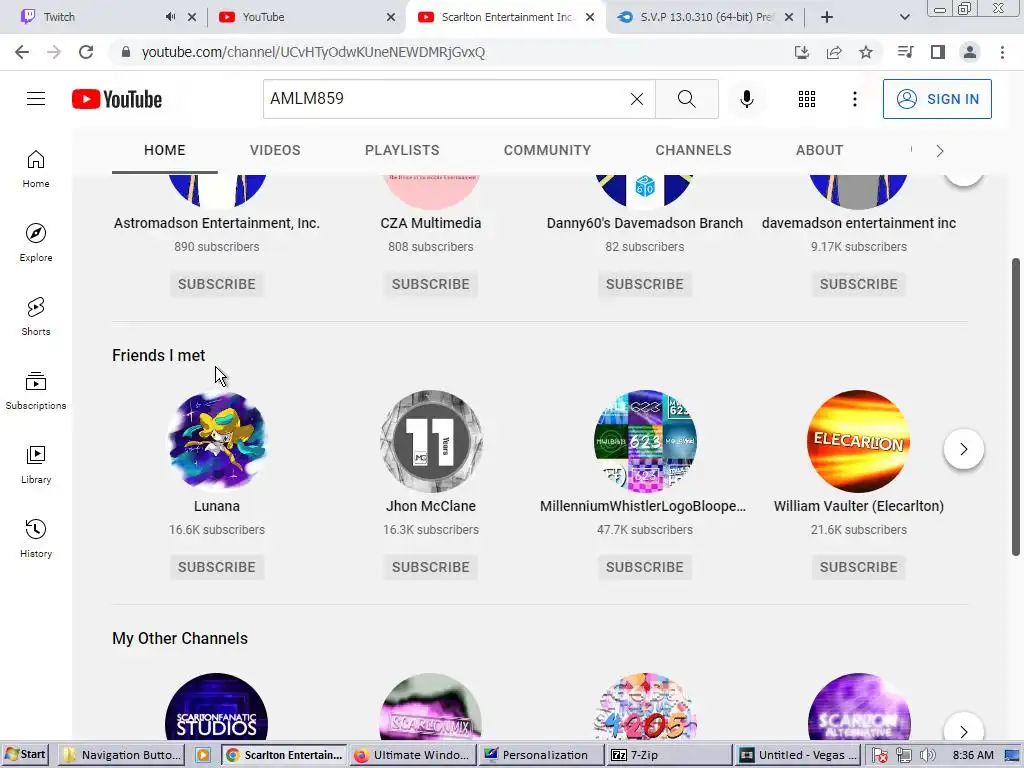1024x768 pixels.
Task: Expand the tab search dropdown
Action: click(x=904, y=17)
